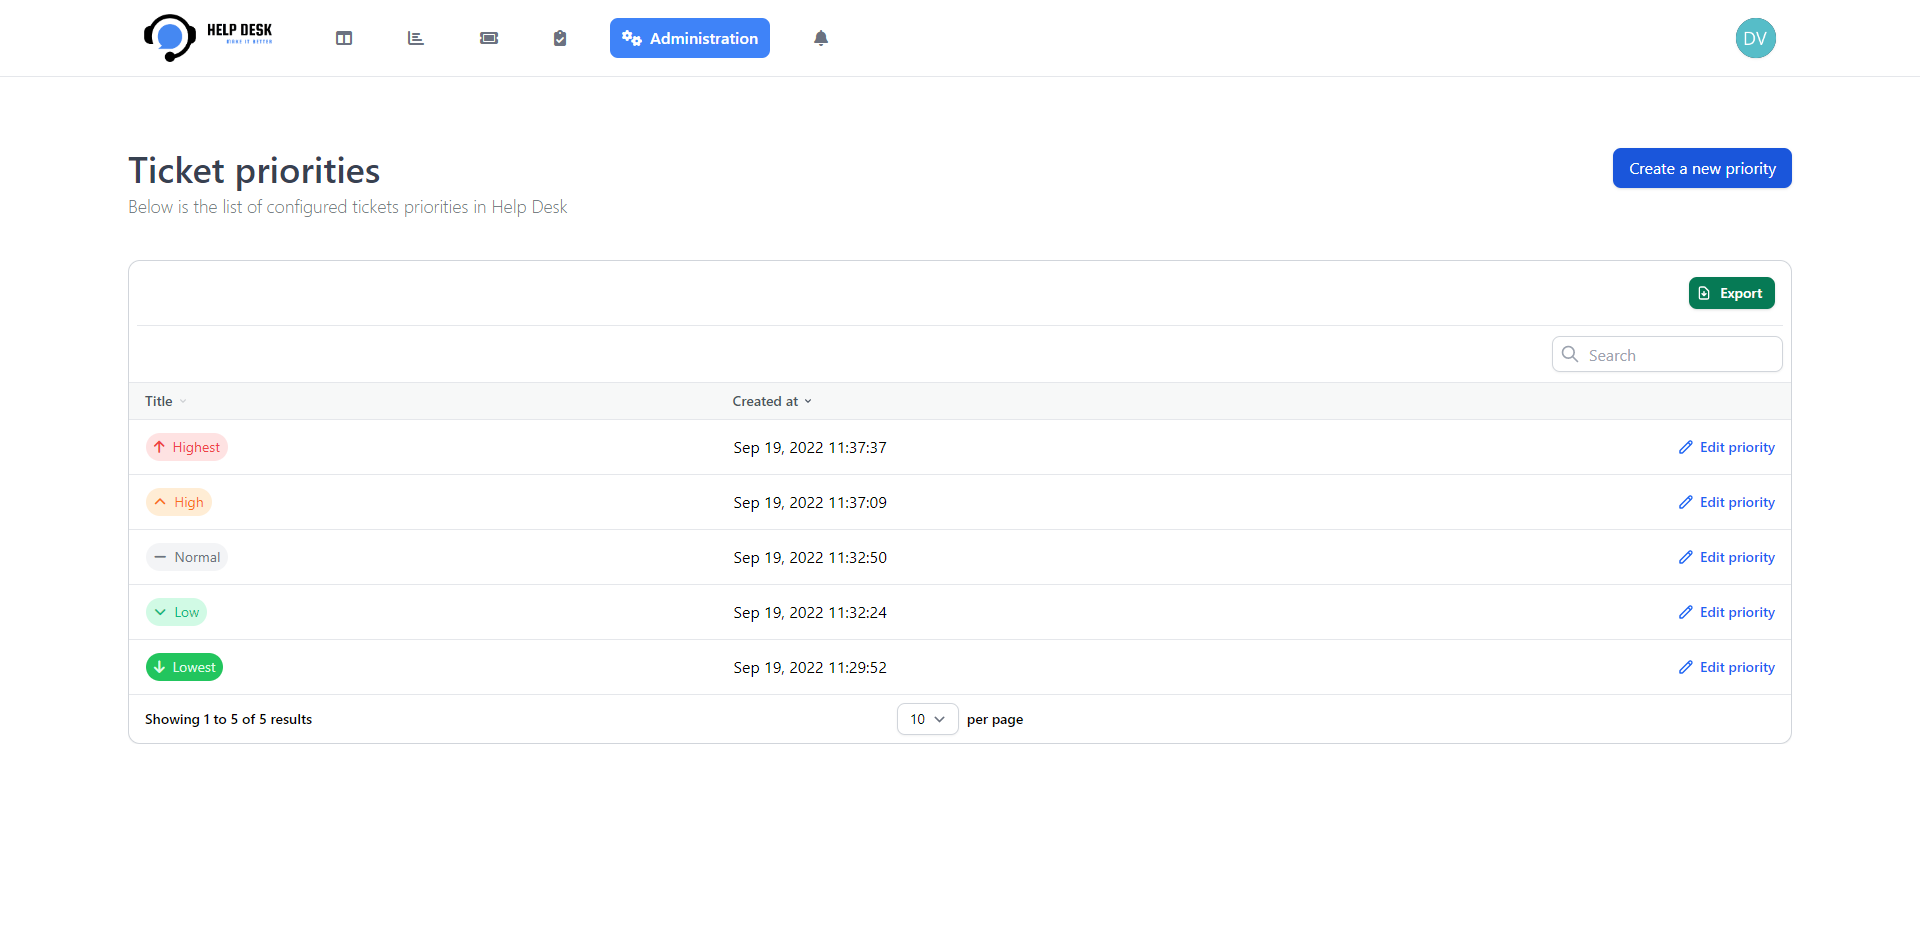Export the priorities list
Image resolution: width=1920 pixels, height=929 pixels.
pyautogui.click(x=1732, y=293)
